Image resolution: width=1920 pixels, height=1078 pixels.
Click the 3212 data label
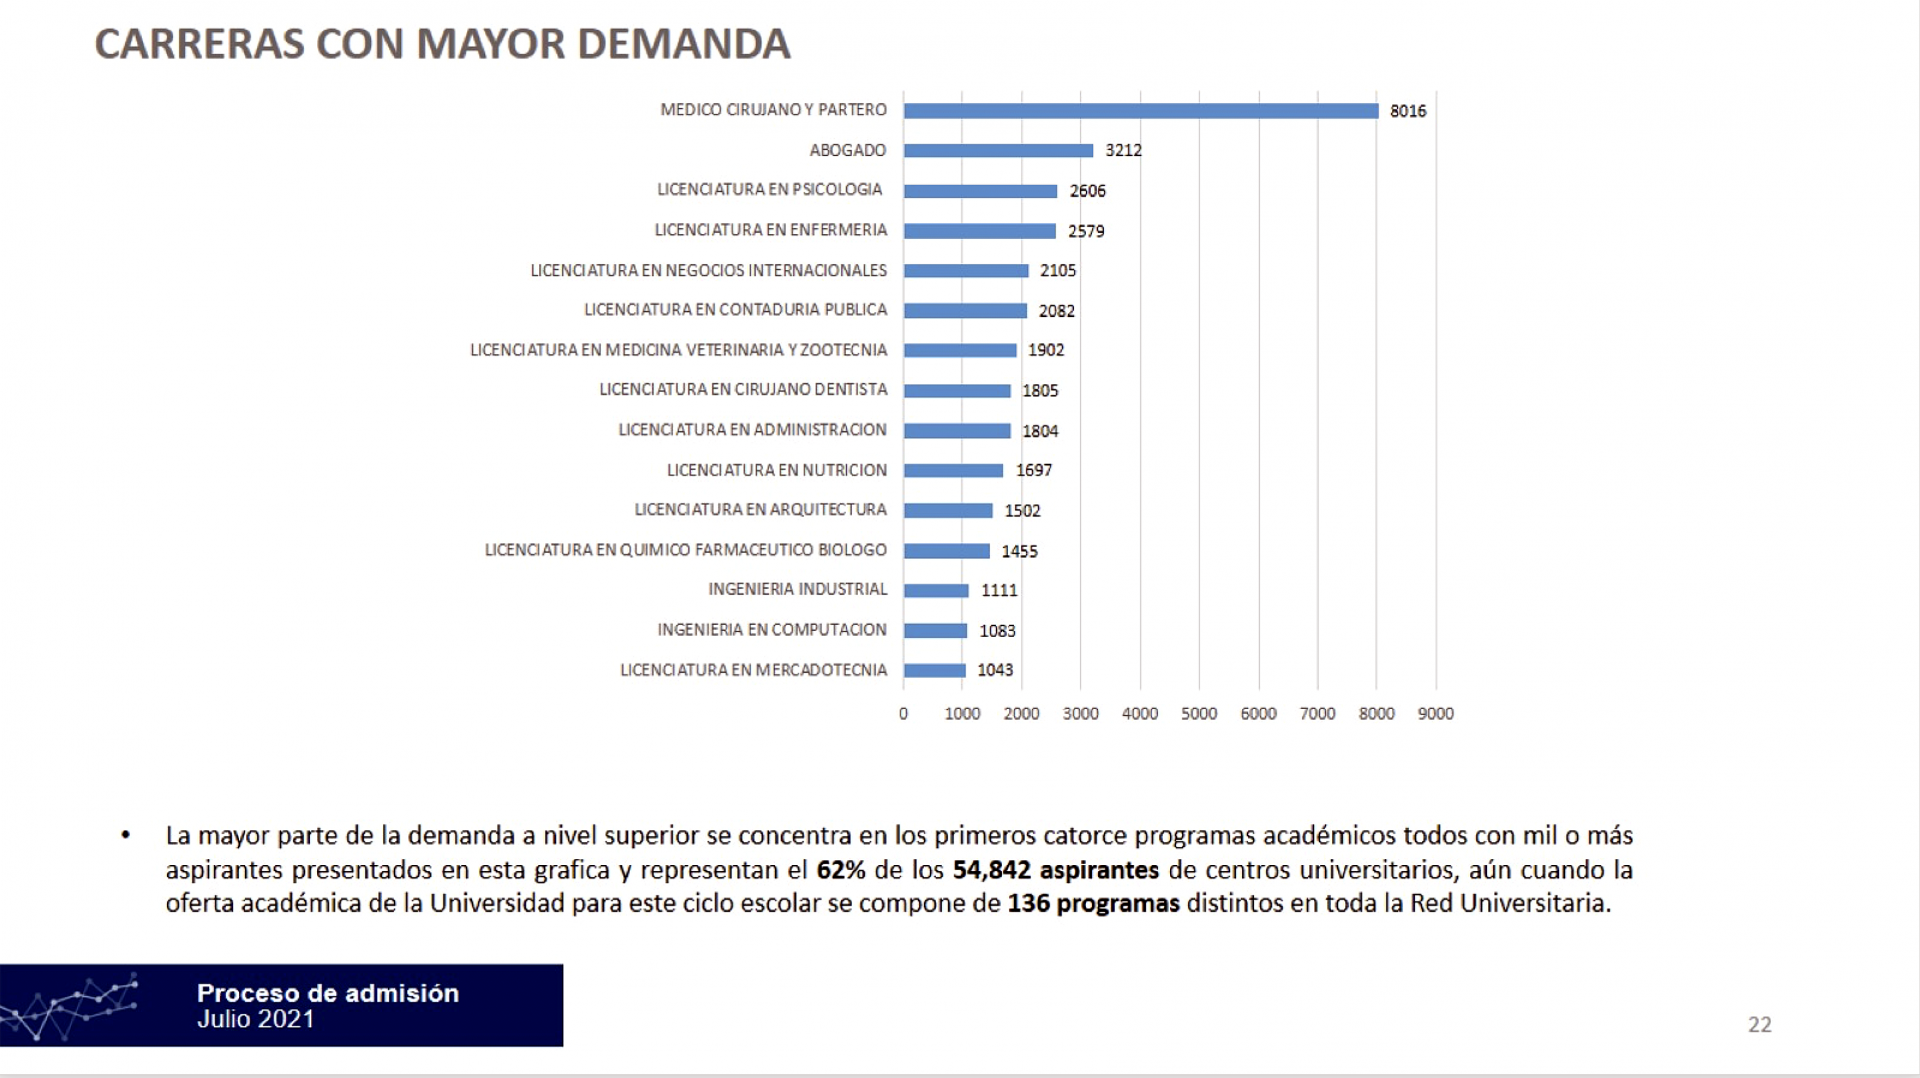pyautogui.click(x=1123, y=150)
